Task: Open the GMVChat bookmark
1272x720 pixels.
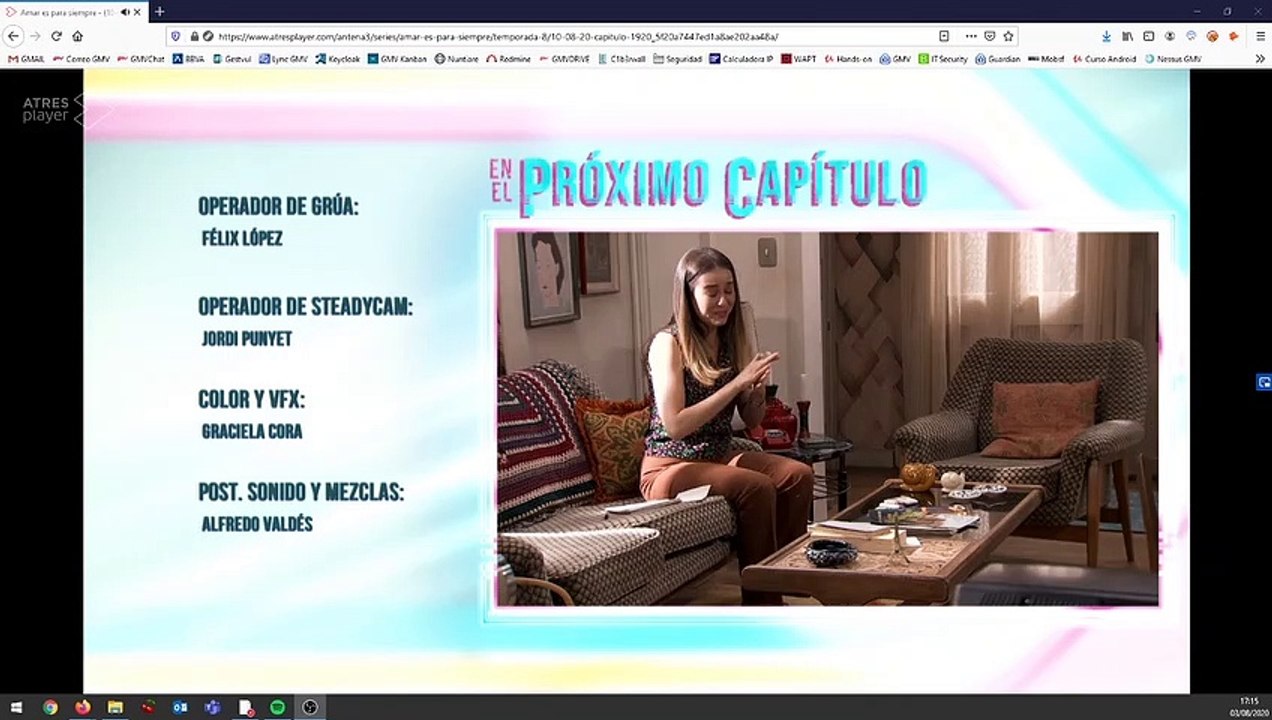Action: tap(141, 59)
